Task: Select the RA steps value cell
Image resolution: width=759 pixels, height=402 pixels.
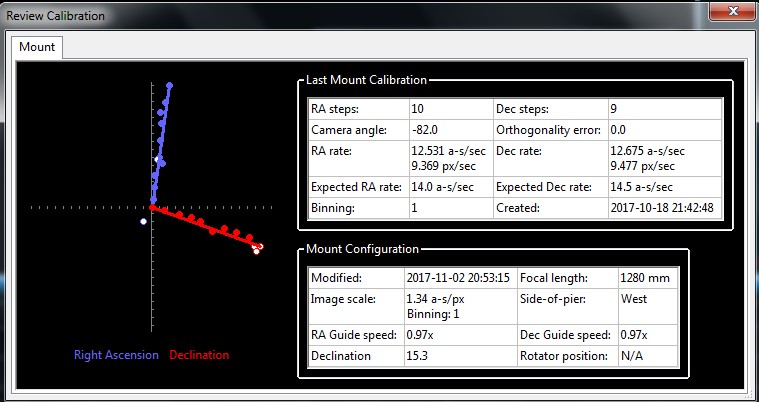Action: pos(450,109)
